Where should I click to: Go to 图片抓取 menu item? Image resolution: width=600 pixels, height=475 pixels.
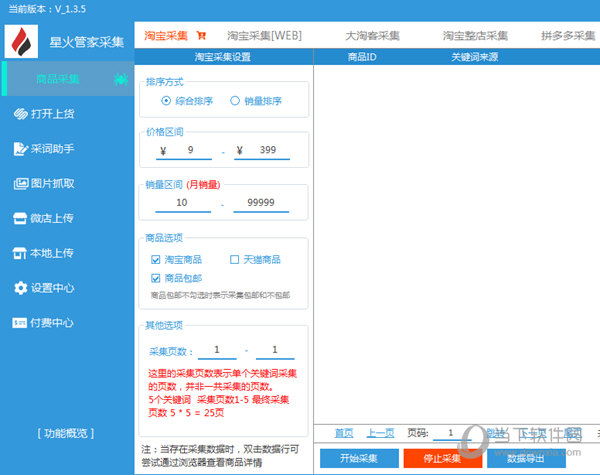click(53, 184)
